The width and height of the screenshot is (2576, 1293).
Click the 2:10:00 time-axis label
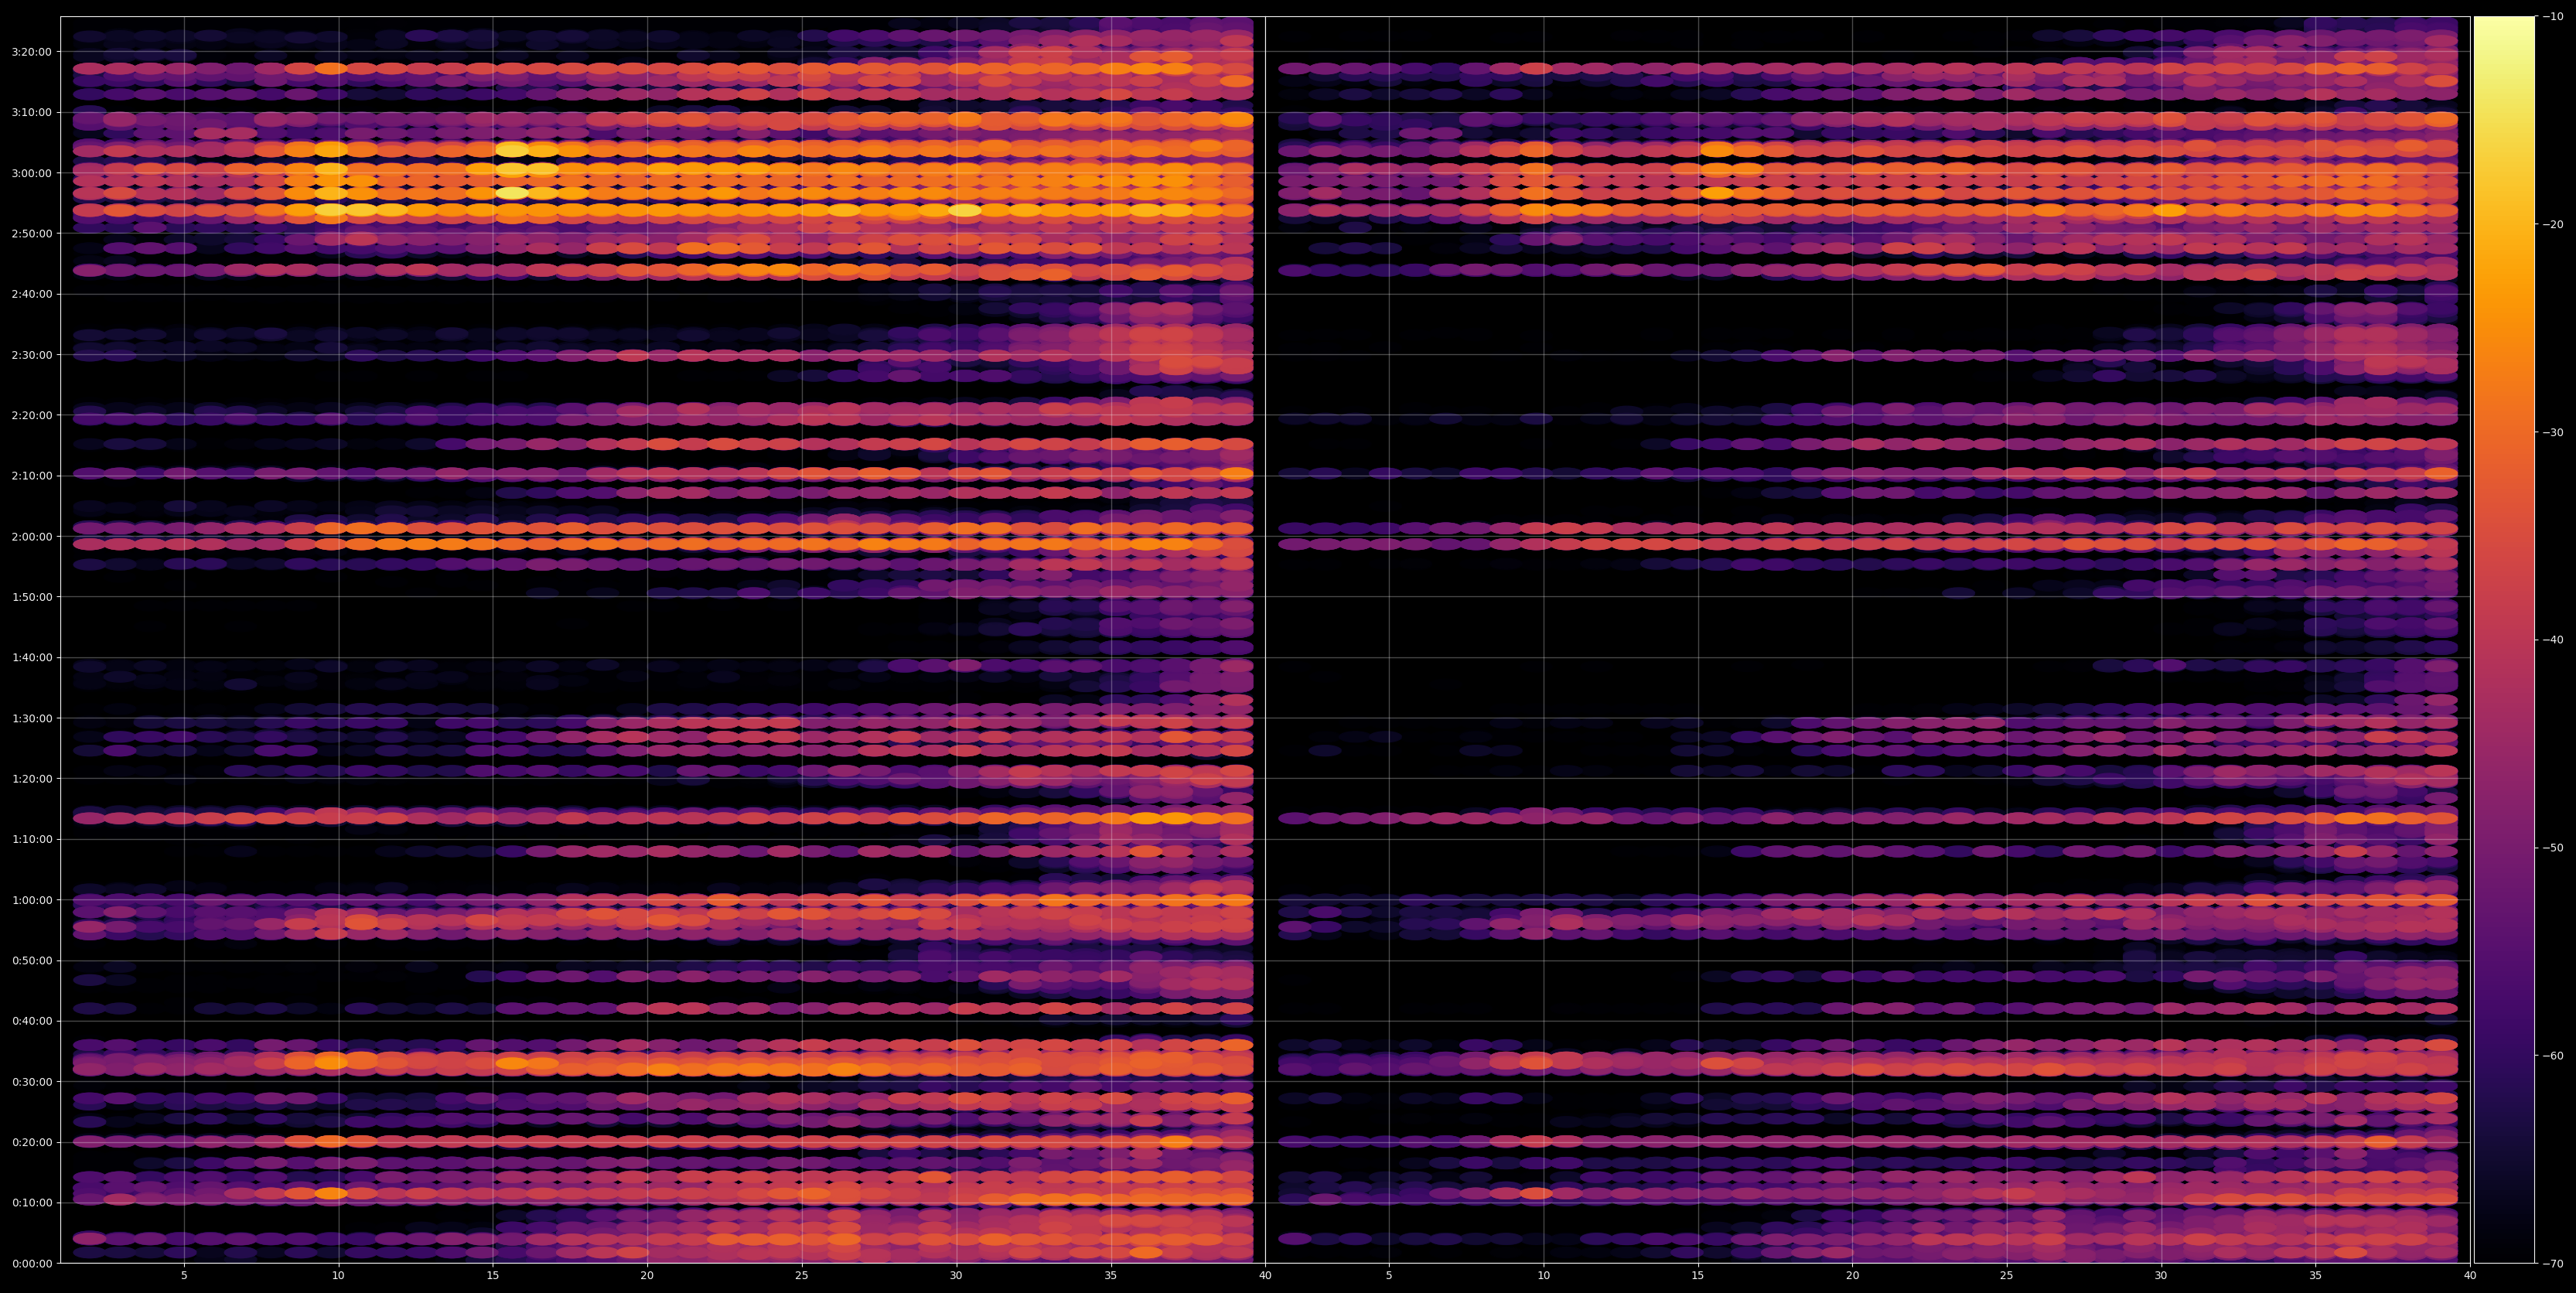[31, 476]
